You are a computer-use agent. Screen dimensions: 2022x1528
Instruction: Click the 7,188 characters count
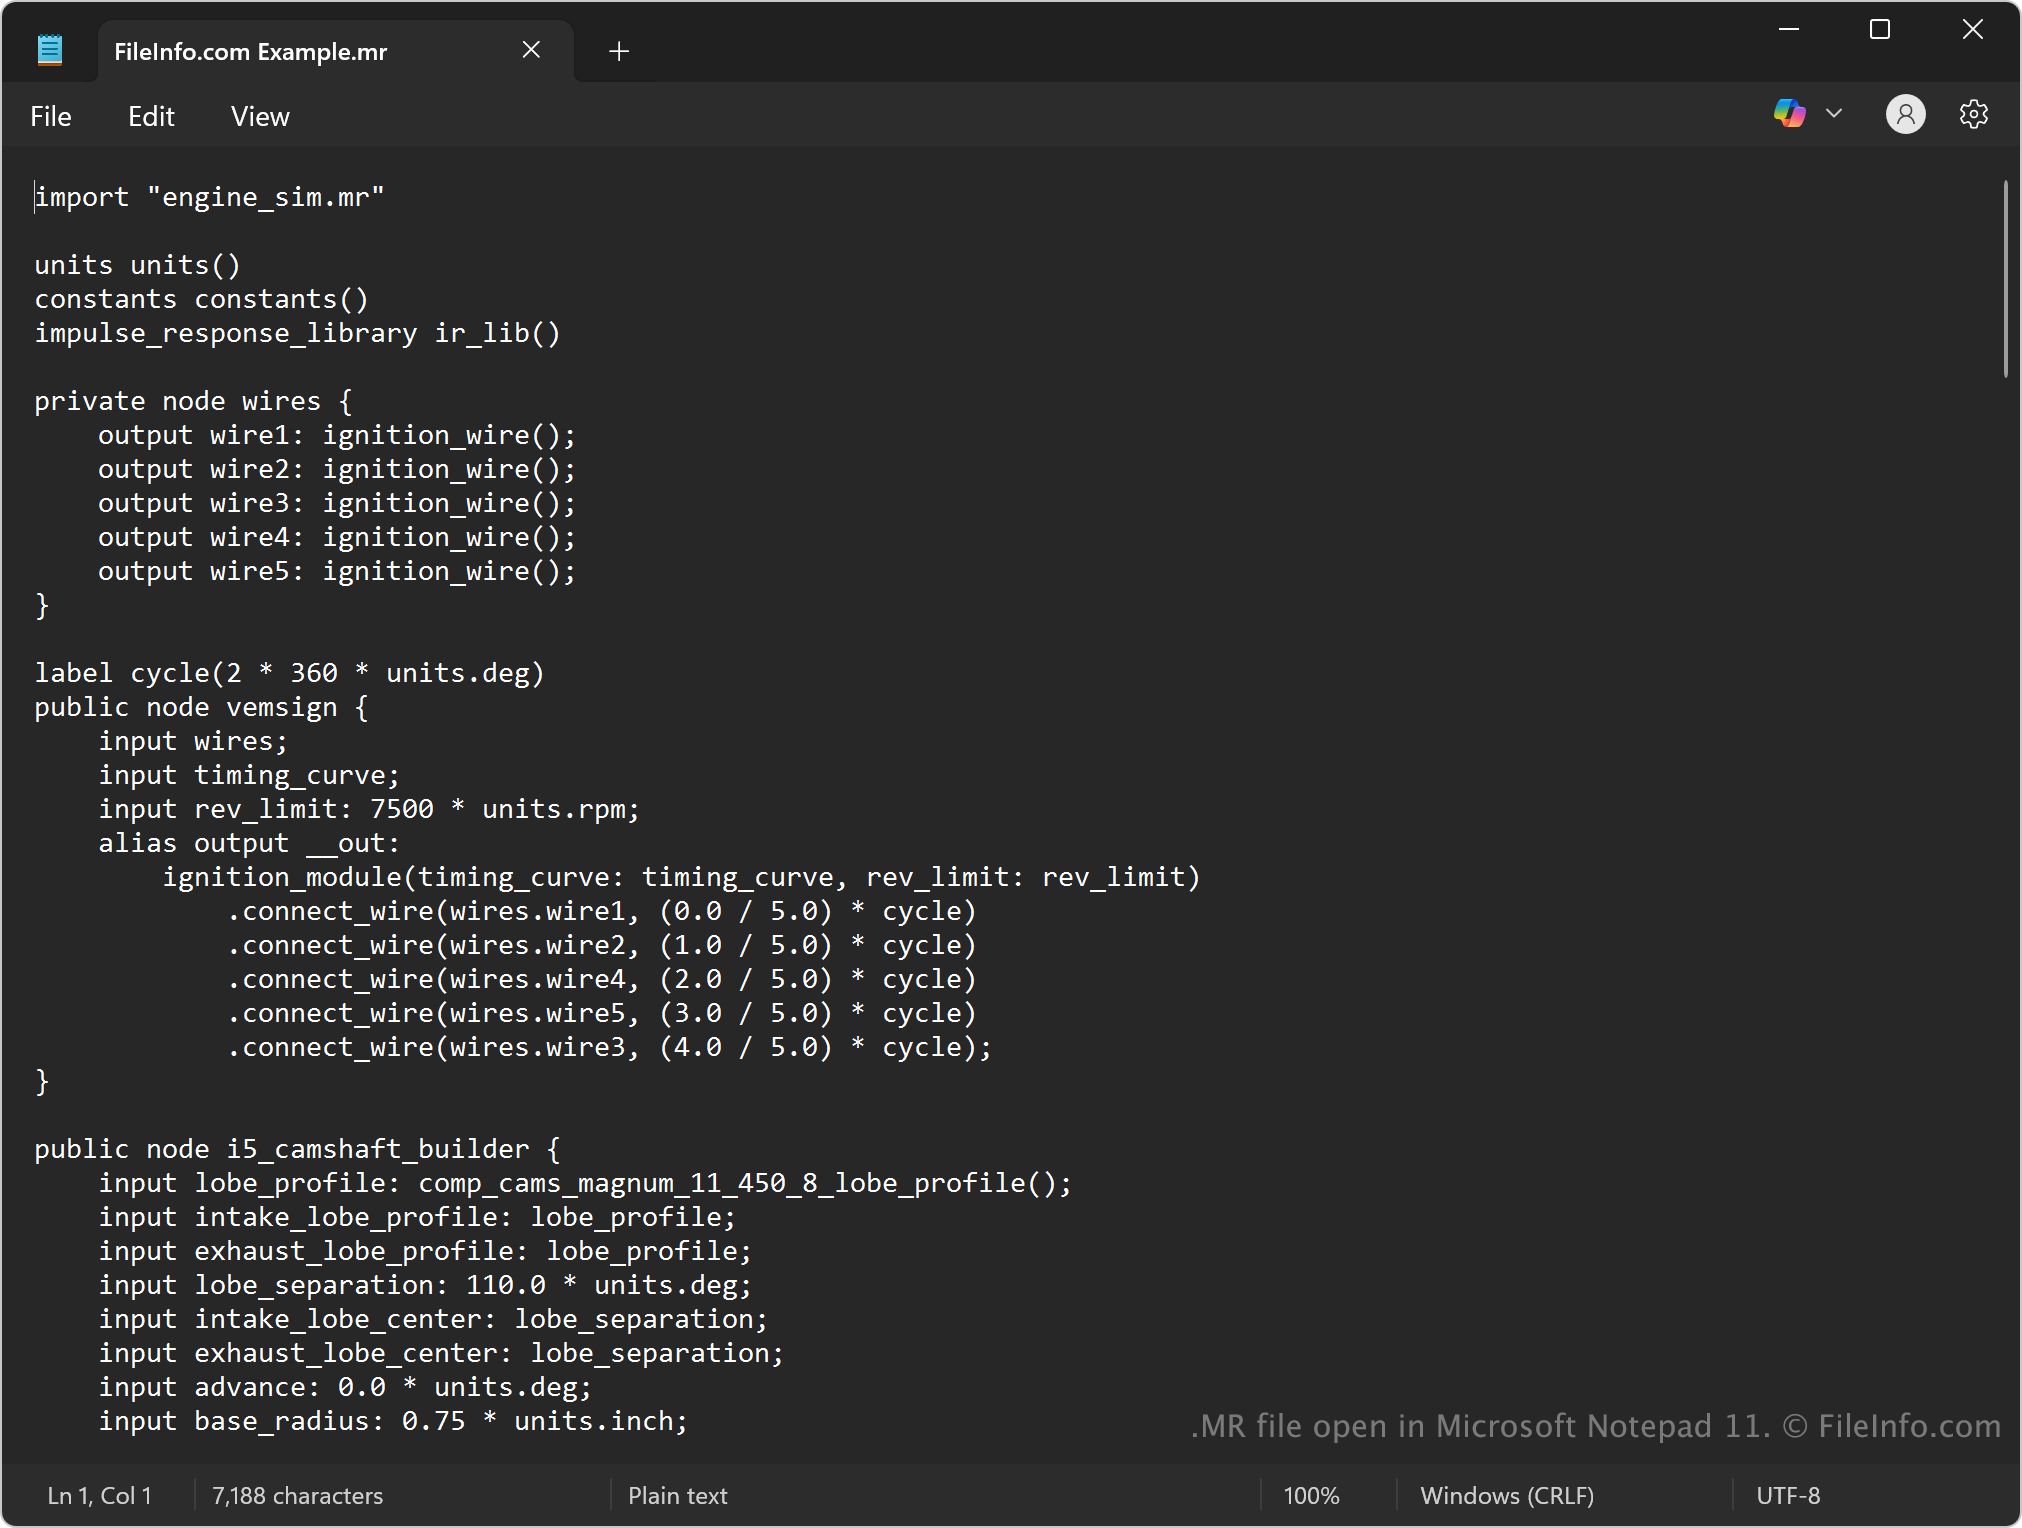297,1495
